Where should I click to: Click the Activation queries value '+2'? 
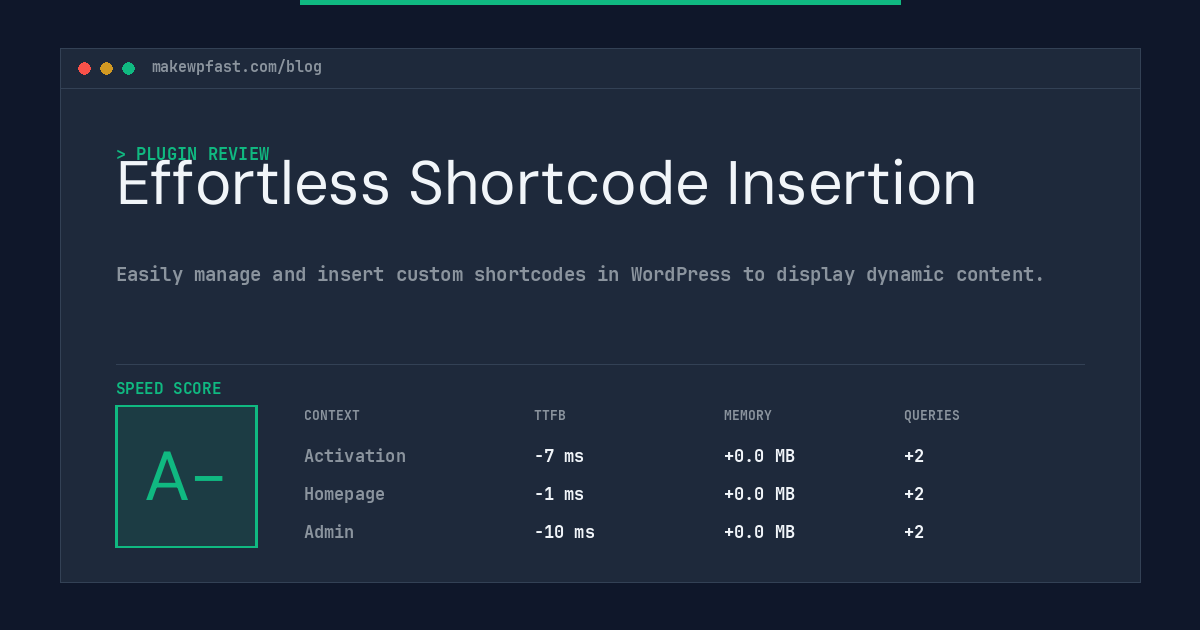pyautogui.click(x=914, y=456)
